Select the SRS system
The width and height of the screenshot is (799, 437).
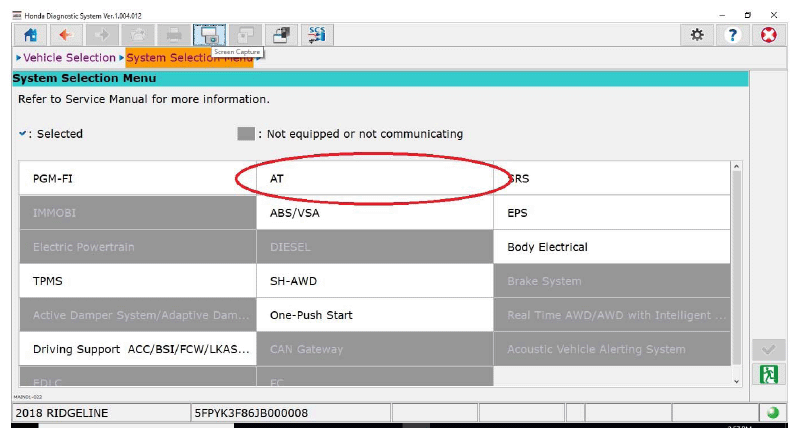pos(611,178)
